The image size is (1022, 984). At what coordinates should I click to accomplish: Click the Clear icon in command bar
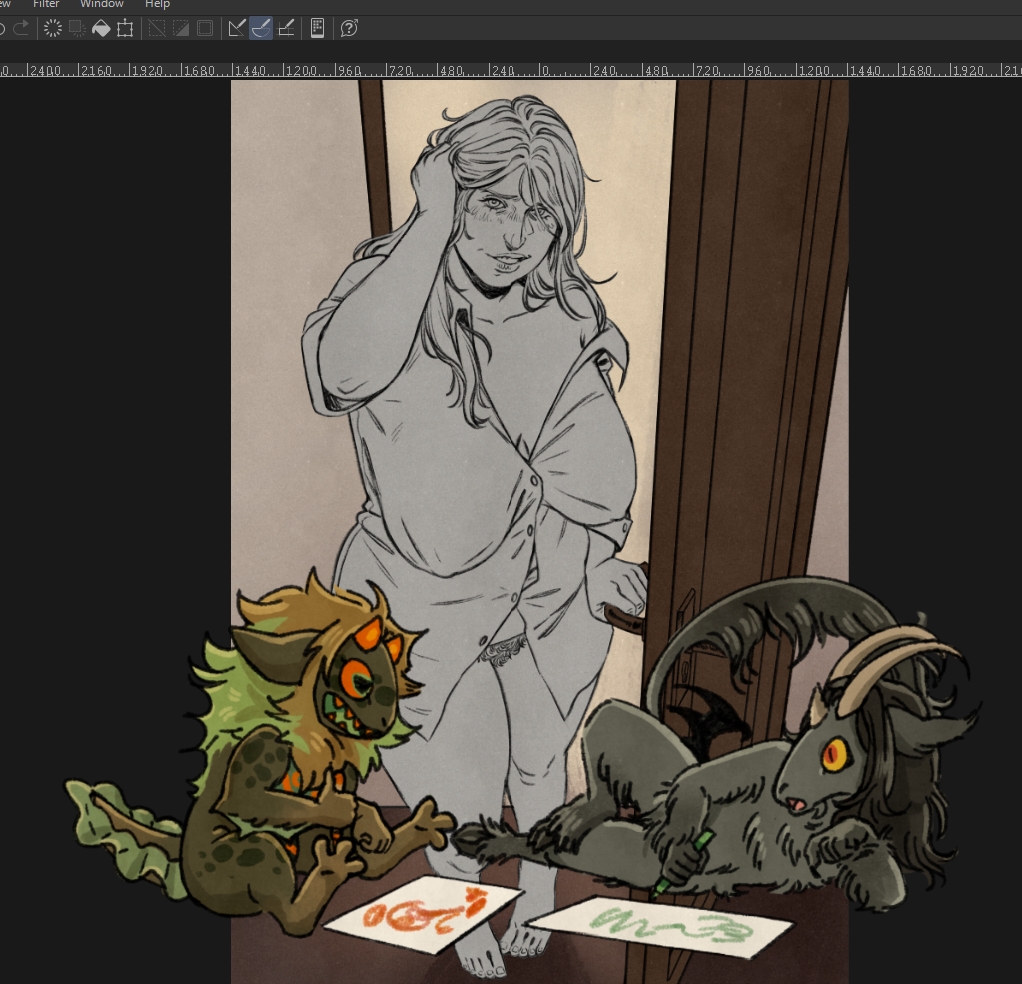[52, 28]
